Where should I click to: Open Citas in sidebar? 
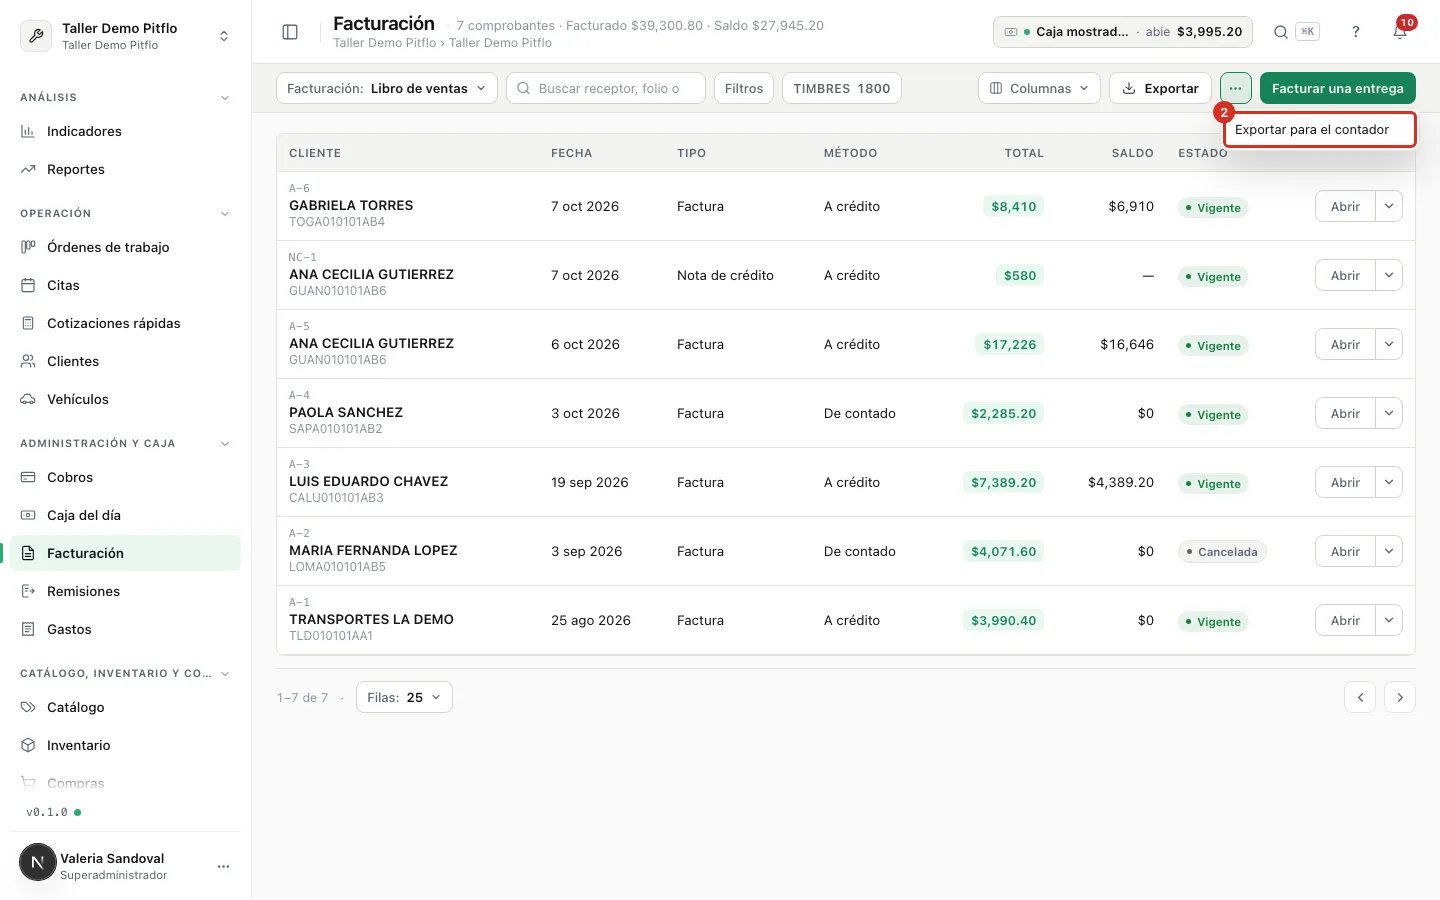[x=125, y=285]
